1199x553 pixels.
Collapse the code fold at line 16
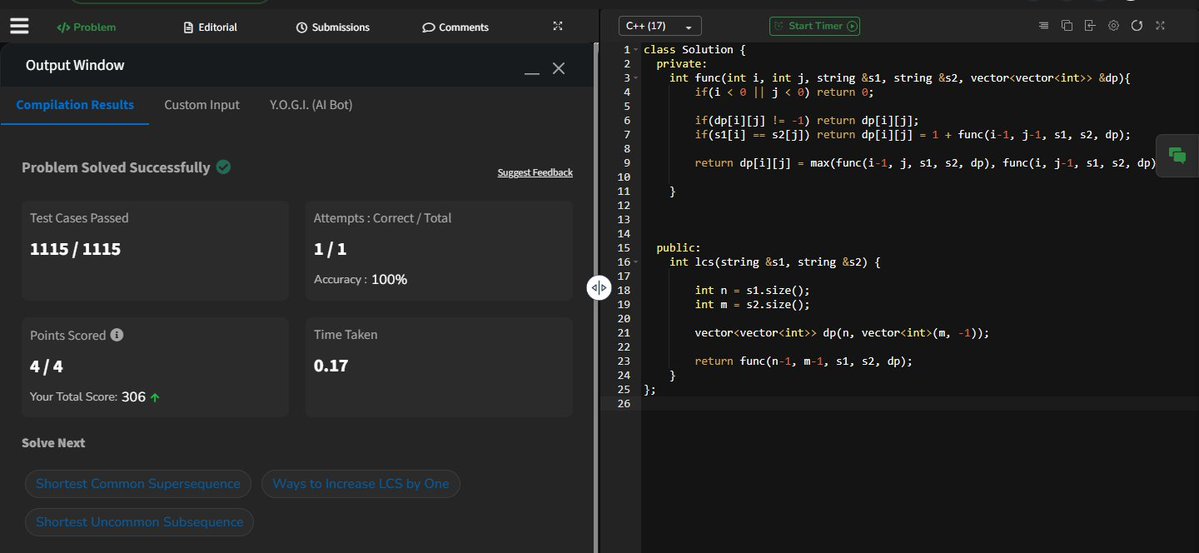(x=636, y=262)
